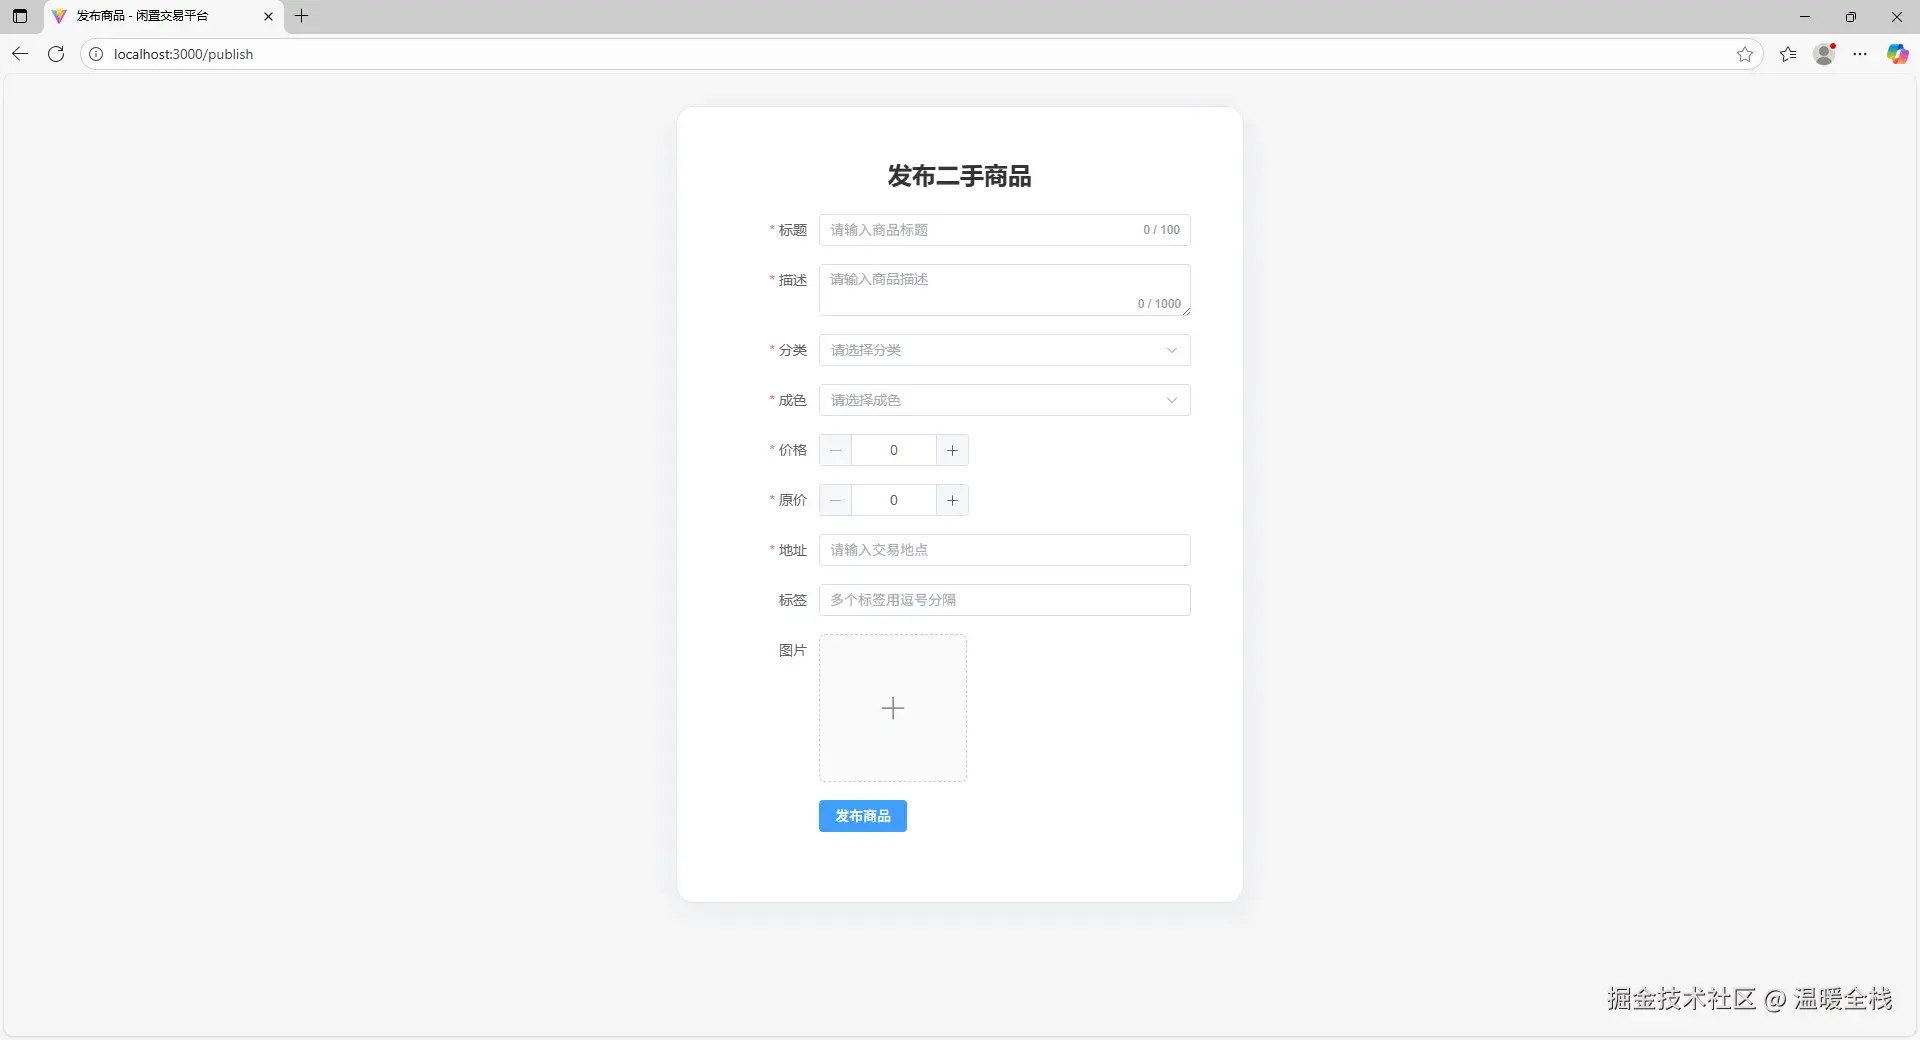Screen dimensions: 1920x1040
Task: Close the 发布商品 browser tab
Action: coord(268,16)
